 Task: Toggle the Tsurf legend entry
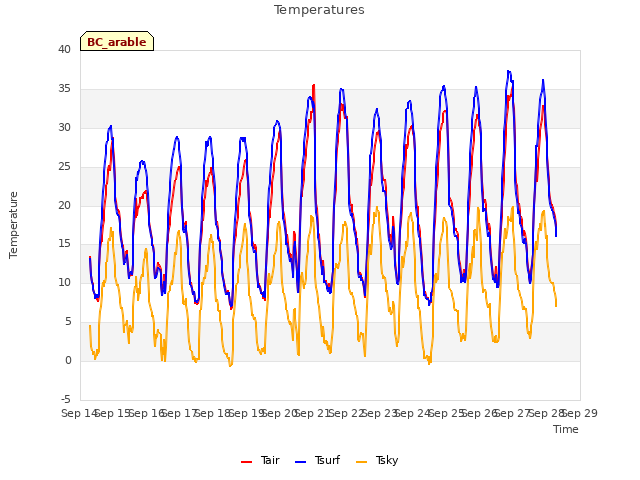click(x=317, y=460)
